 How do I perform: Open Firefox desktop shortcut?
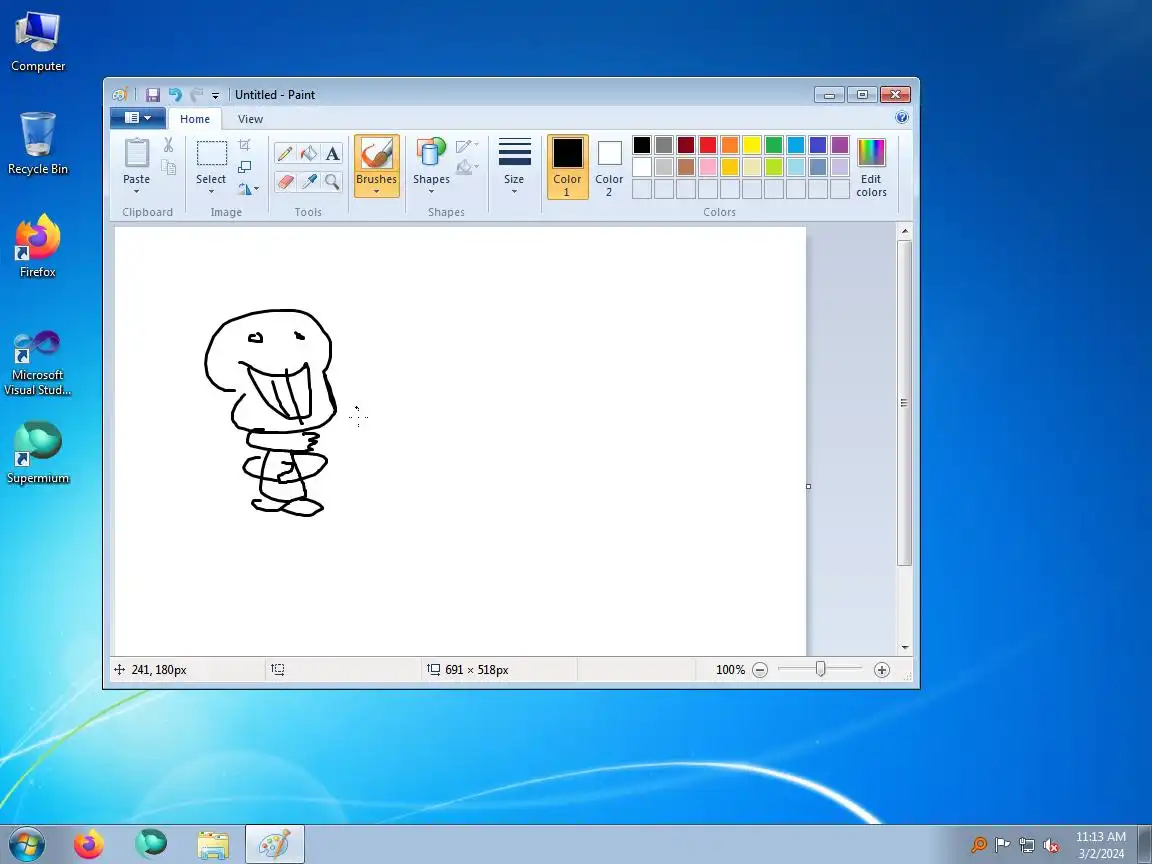(37, 246)
